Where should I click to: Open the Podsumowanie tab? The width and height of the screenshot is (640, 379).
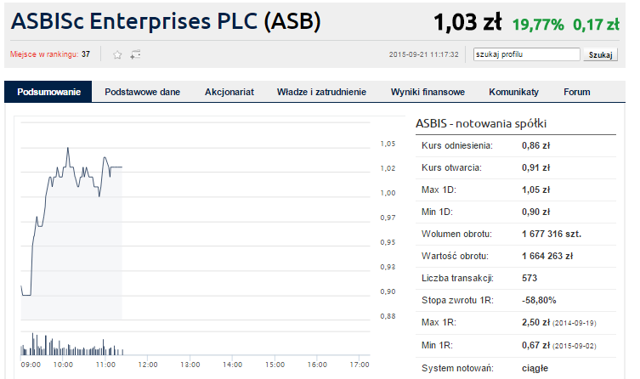point(49,92)
